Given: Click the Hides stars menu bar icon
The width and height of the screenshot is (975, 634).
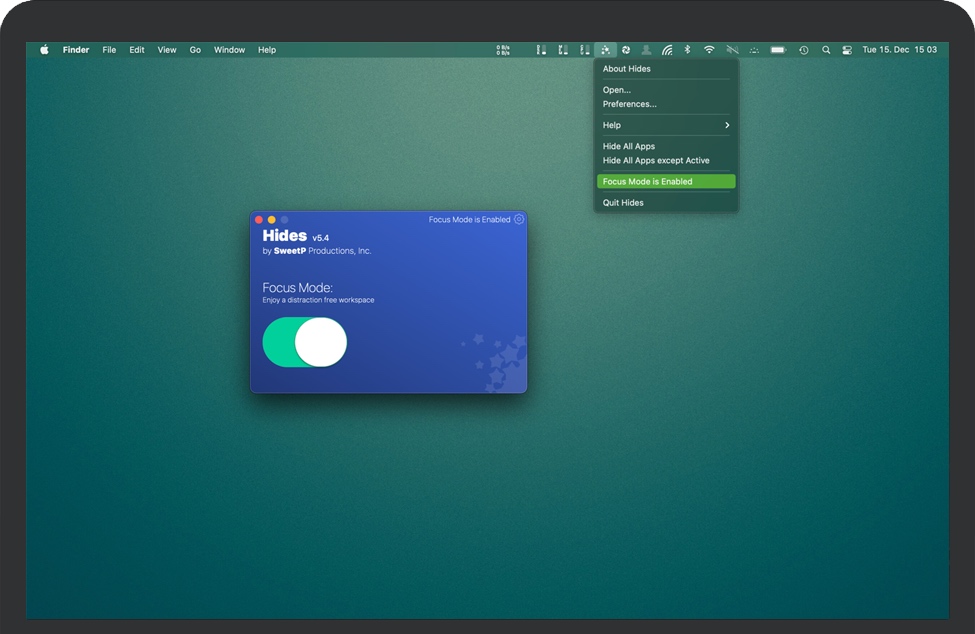Looking at the screenshot, I should [605, 50].
